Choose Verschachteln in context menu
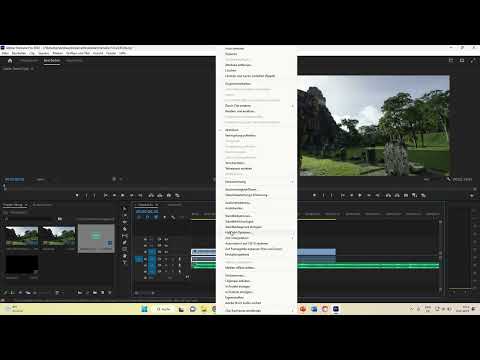 point(256,163)
